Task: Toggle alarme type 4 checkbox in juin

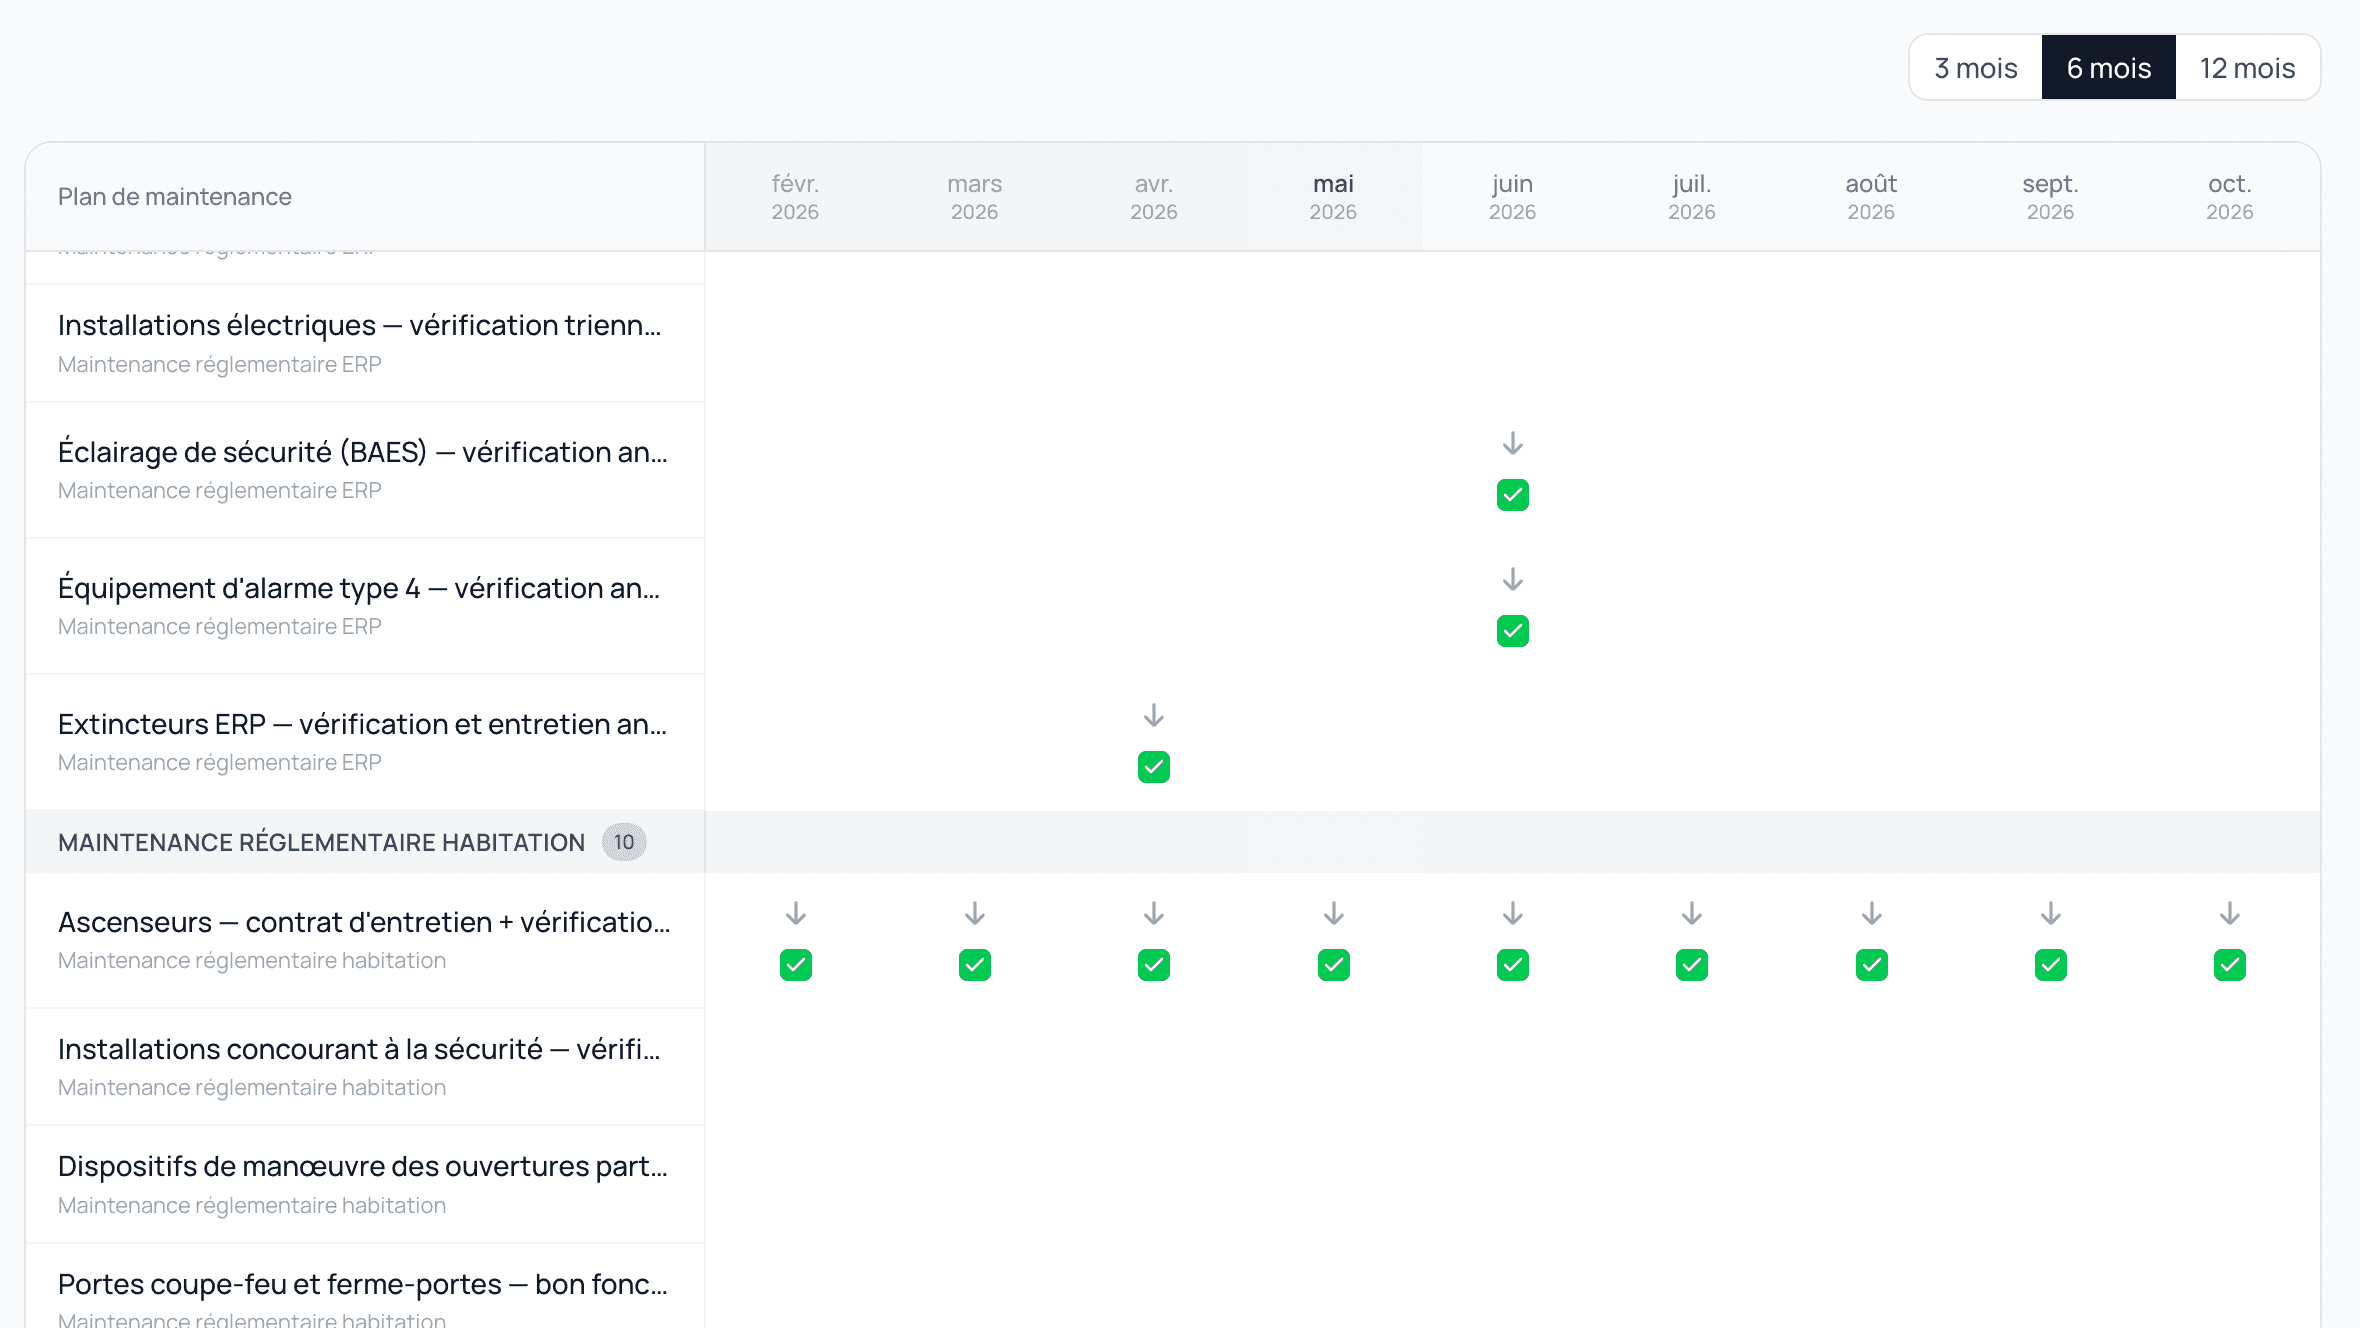Action: [x=1513, y=631]
